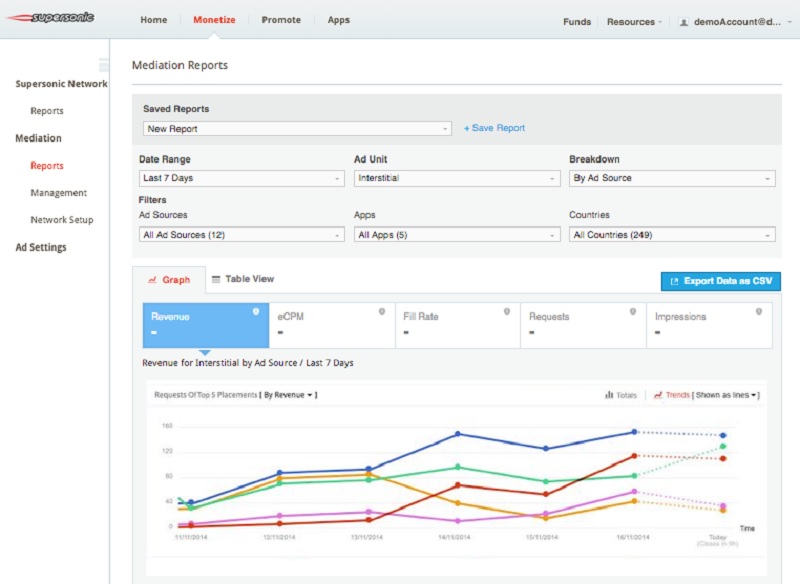Click the purple line point at 16/11/2014
Viewport: 800px width, 584px height.
point(634,491)
